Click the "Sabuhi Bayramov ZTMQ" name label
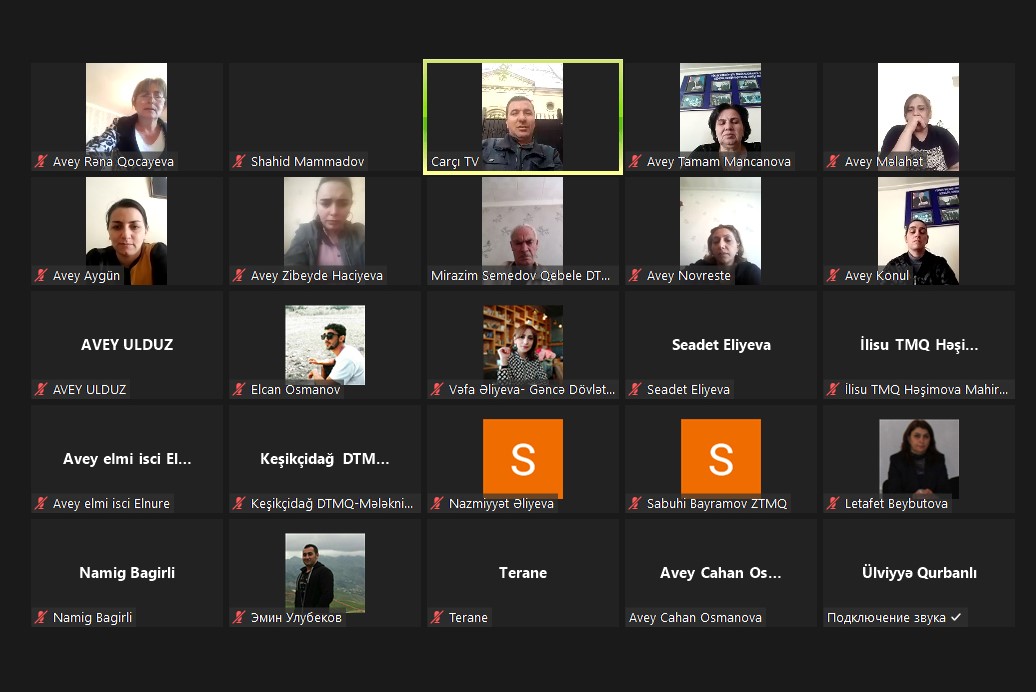This screenshot has width=1036, height=692. (716, 504)
